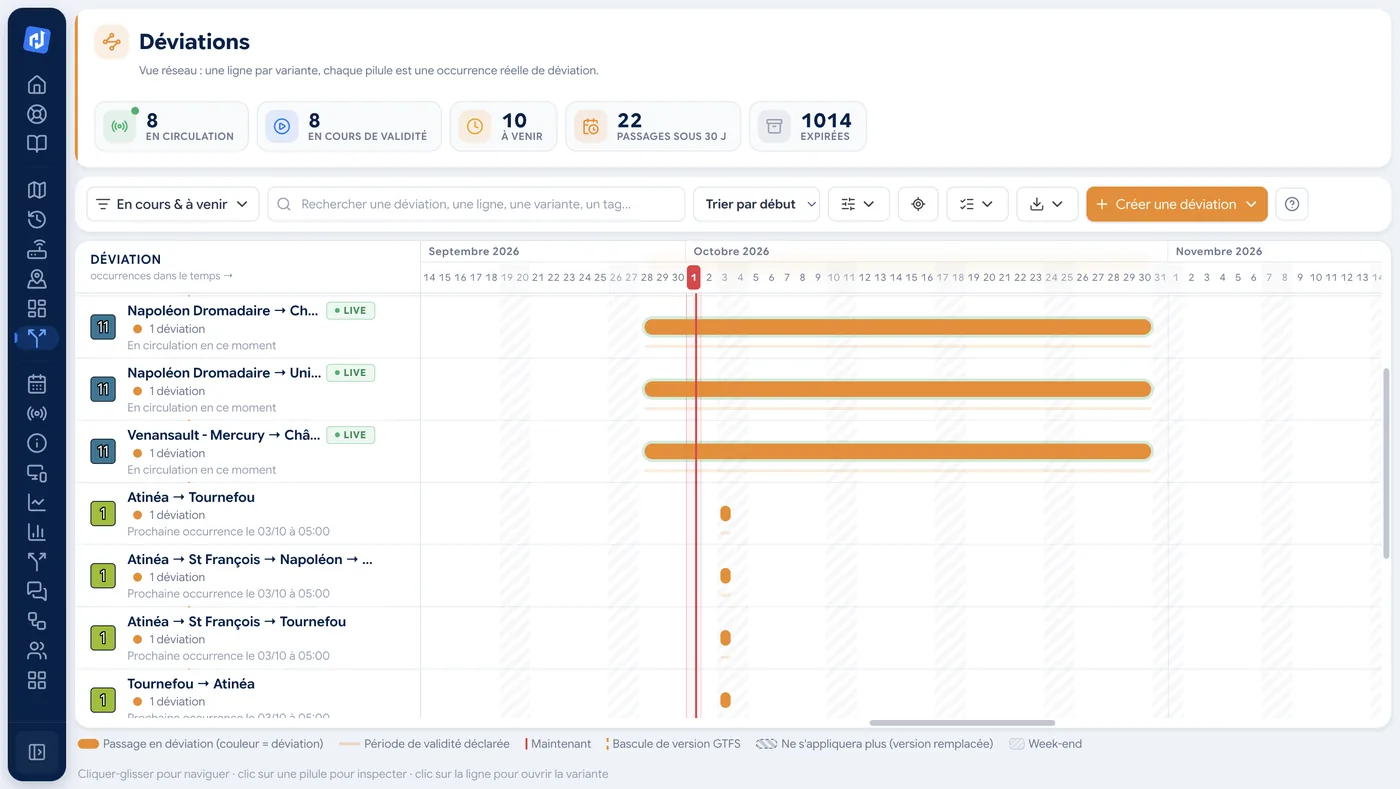Open the calendar icon in the sidebar
This screenshot has width=1400, height=789.
(x=37, y=383)
